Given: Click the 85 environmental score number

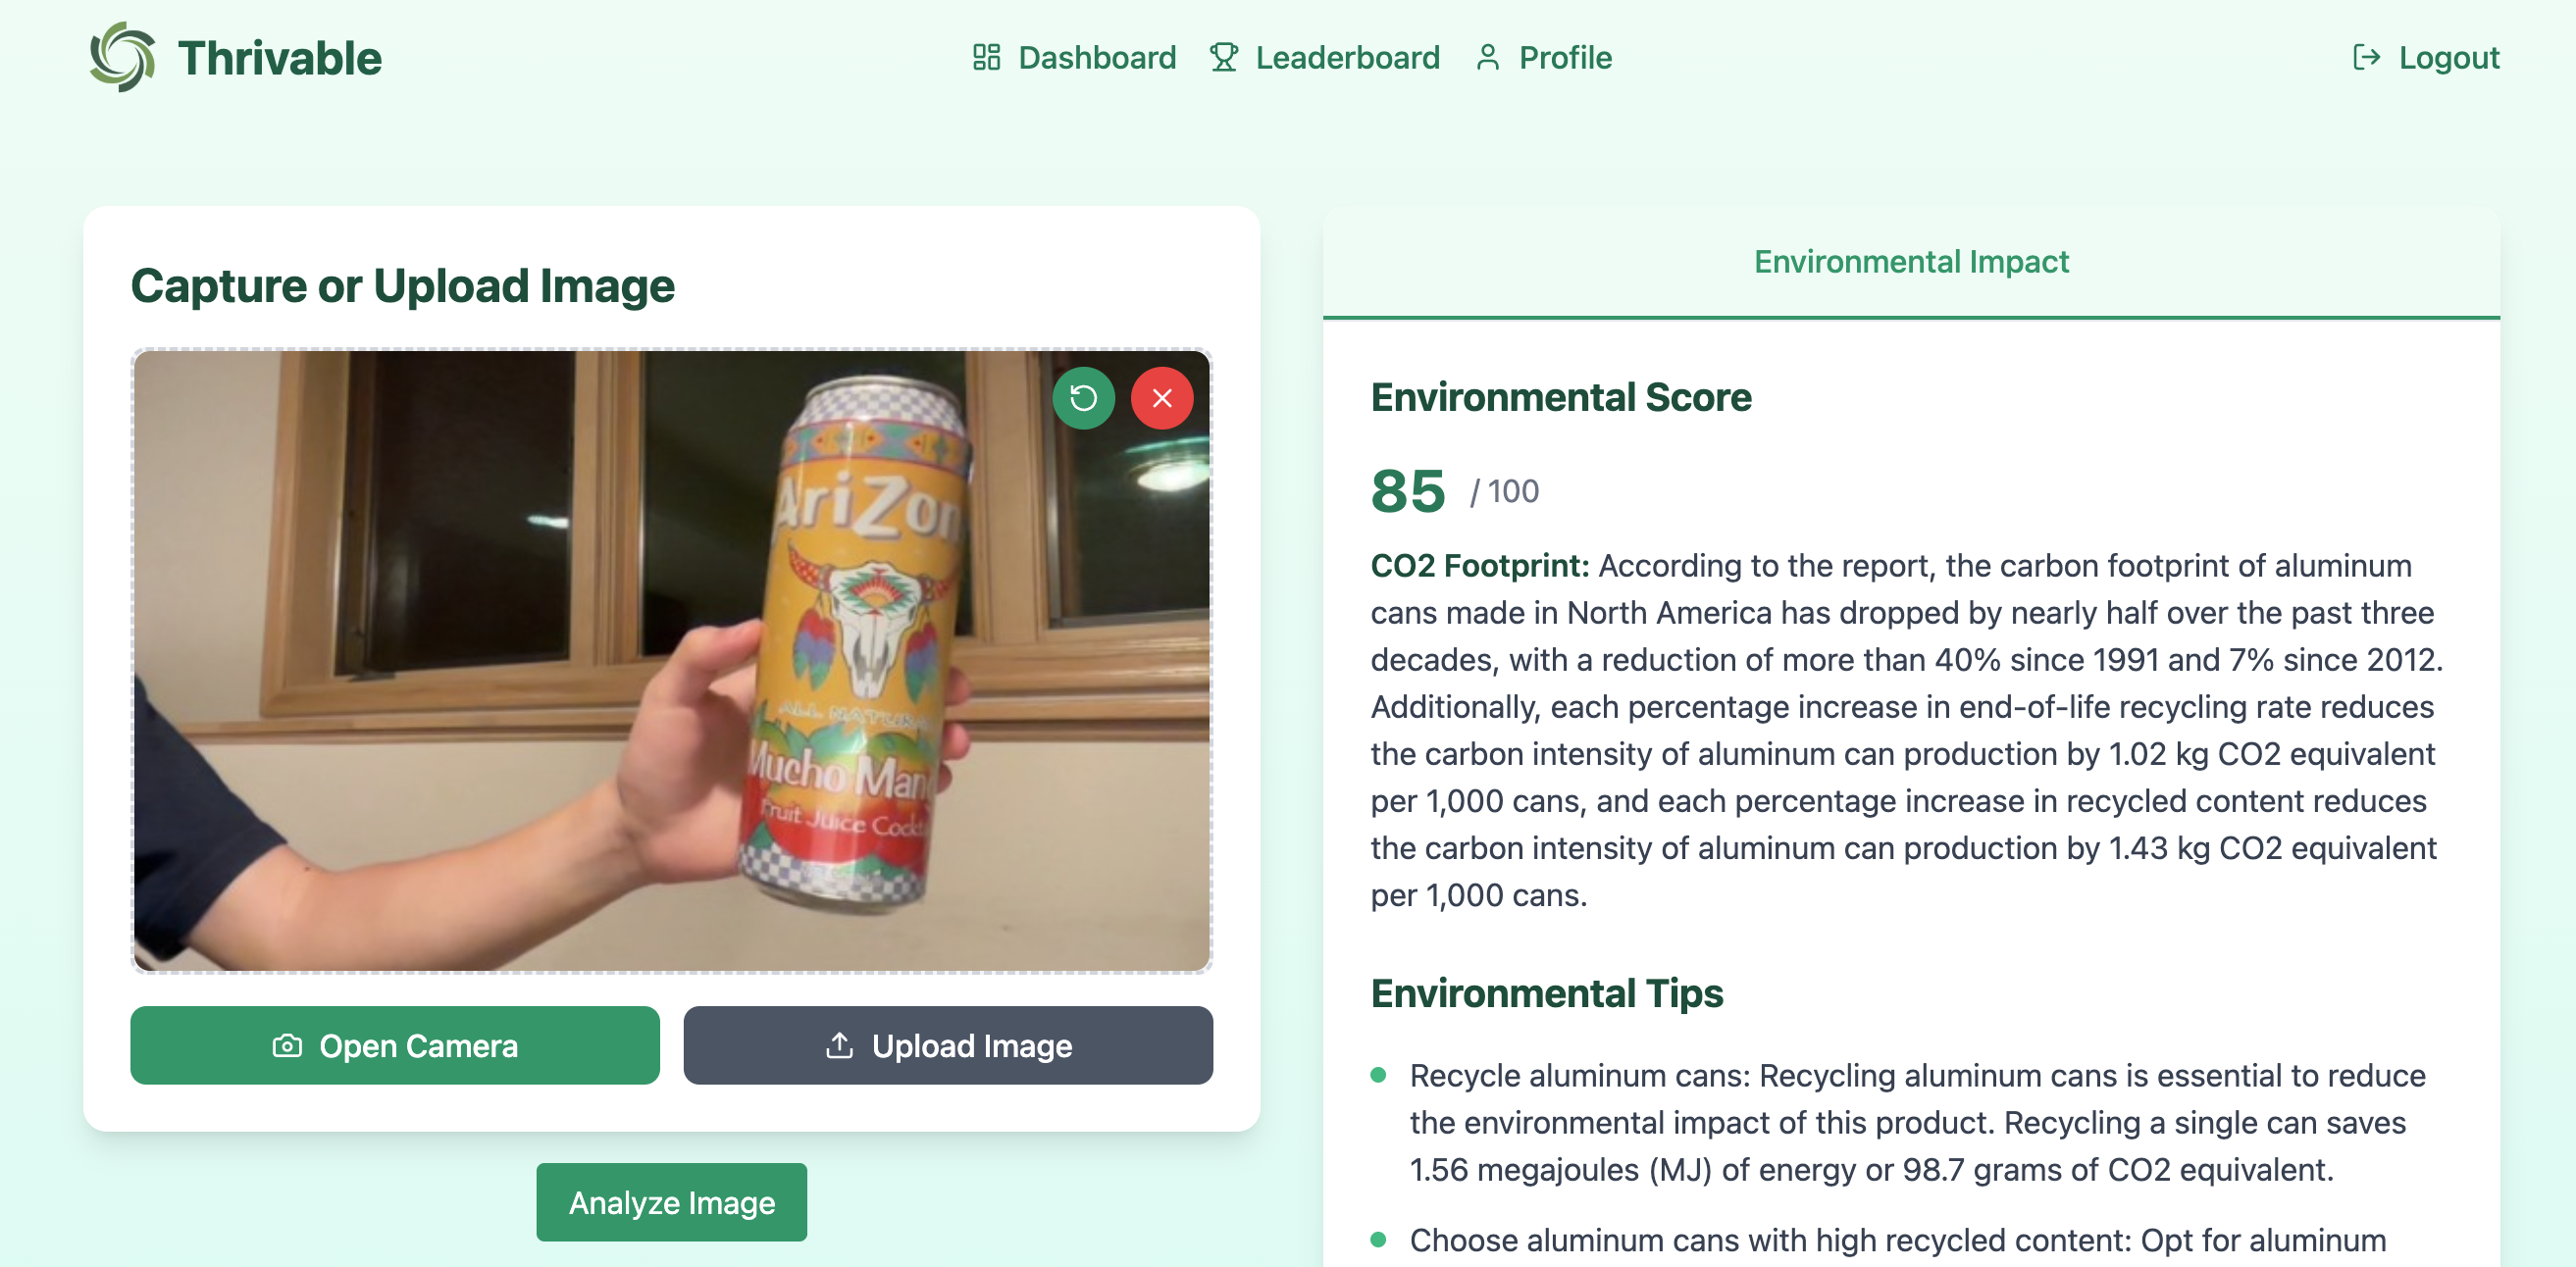Looking at the screenshot, I should tap(1407, 491).
